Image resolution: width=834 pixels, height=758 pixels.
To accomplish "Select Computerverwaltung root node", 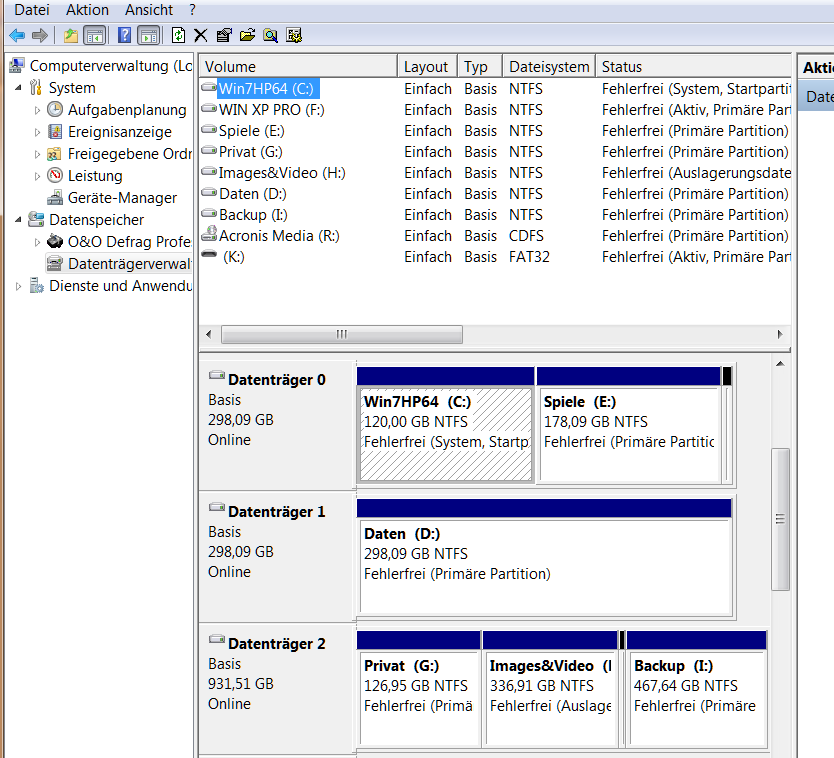I will (x=111, y=65).
